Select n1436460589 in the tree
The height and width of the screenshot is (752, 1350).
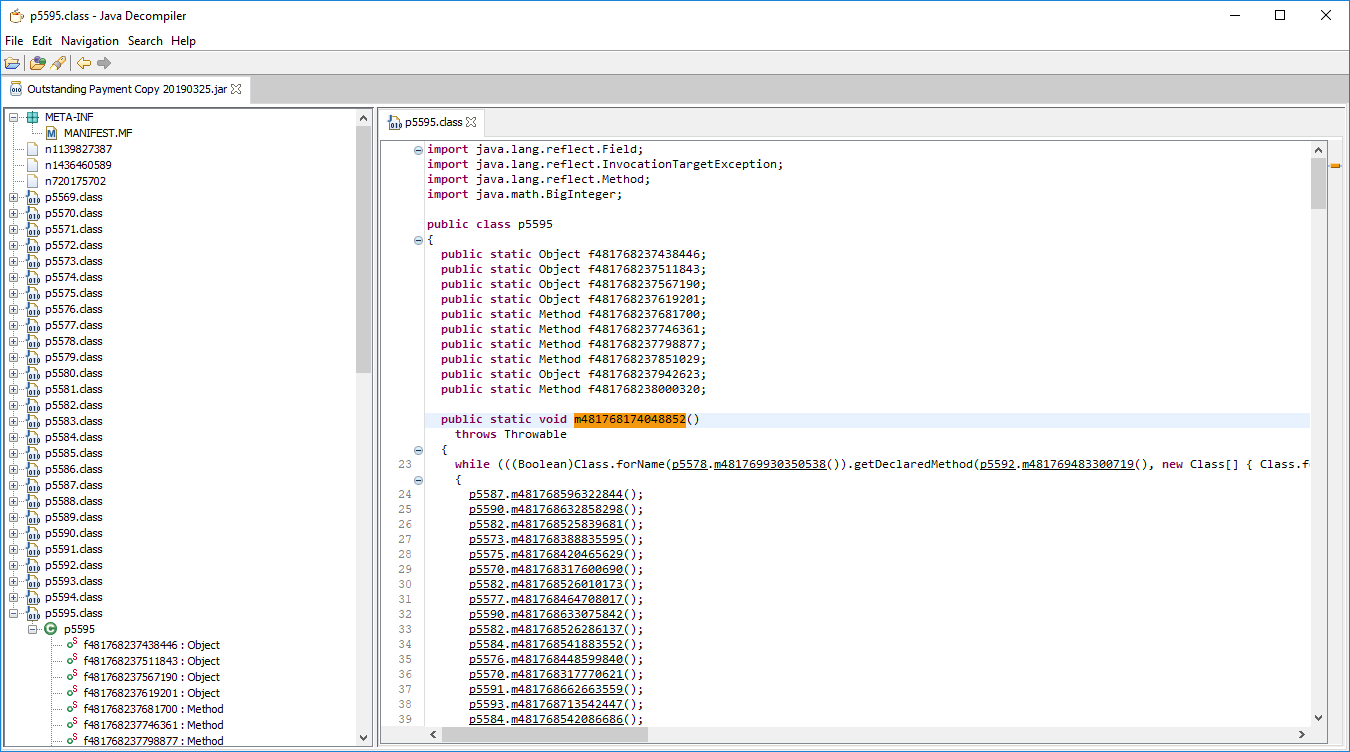pos(78,165)
